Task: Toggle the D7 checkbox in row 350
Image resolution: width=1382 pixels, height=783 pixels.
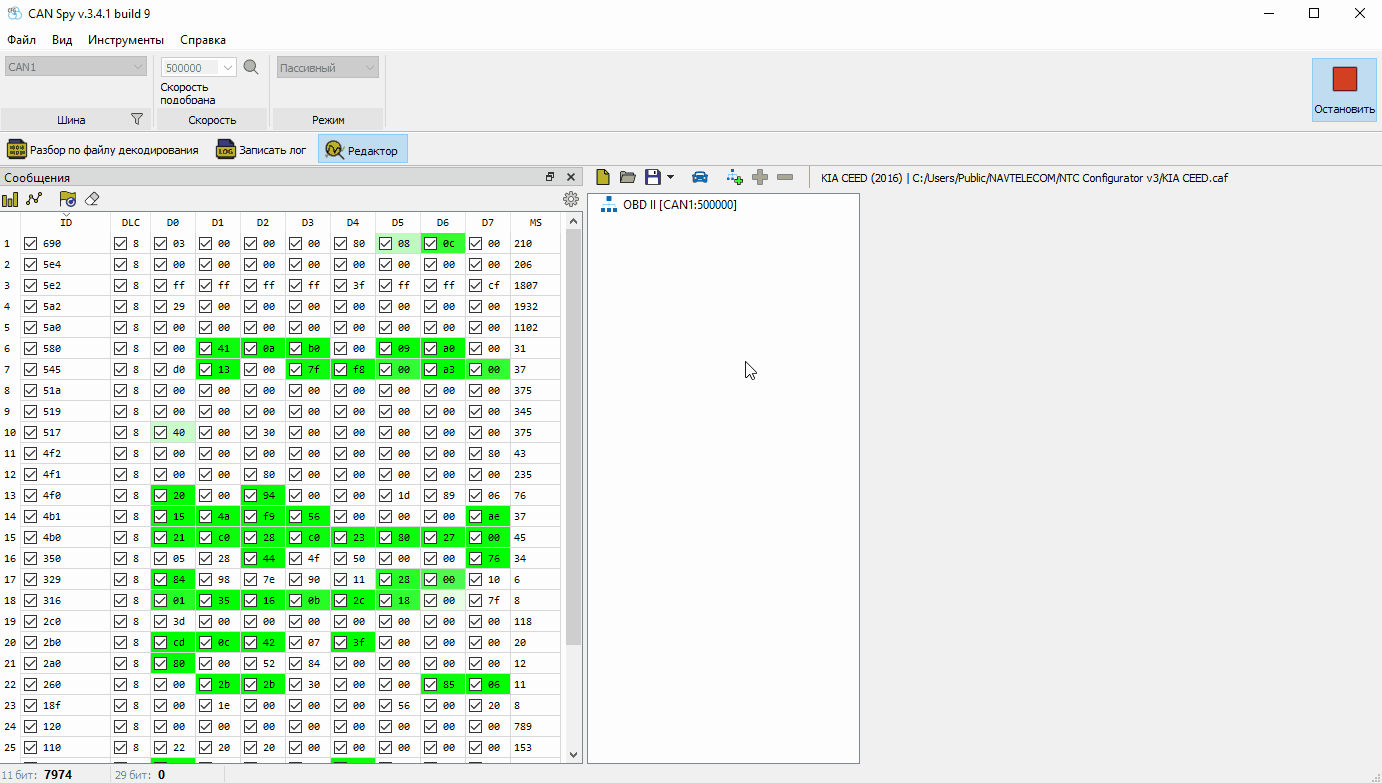Action: (x=476, y=558)
